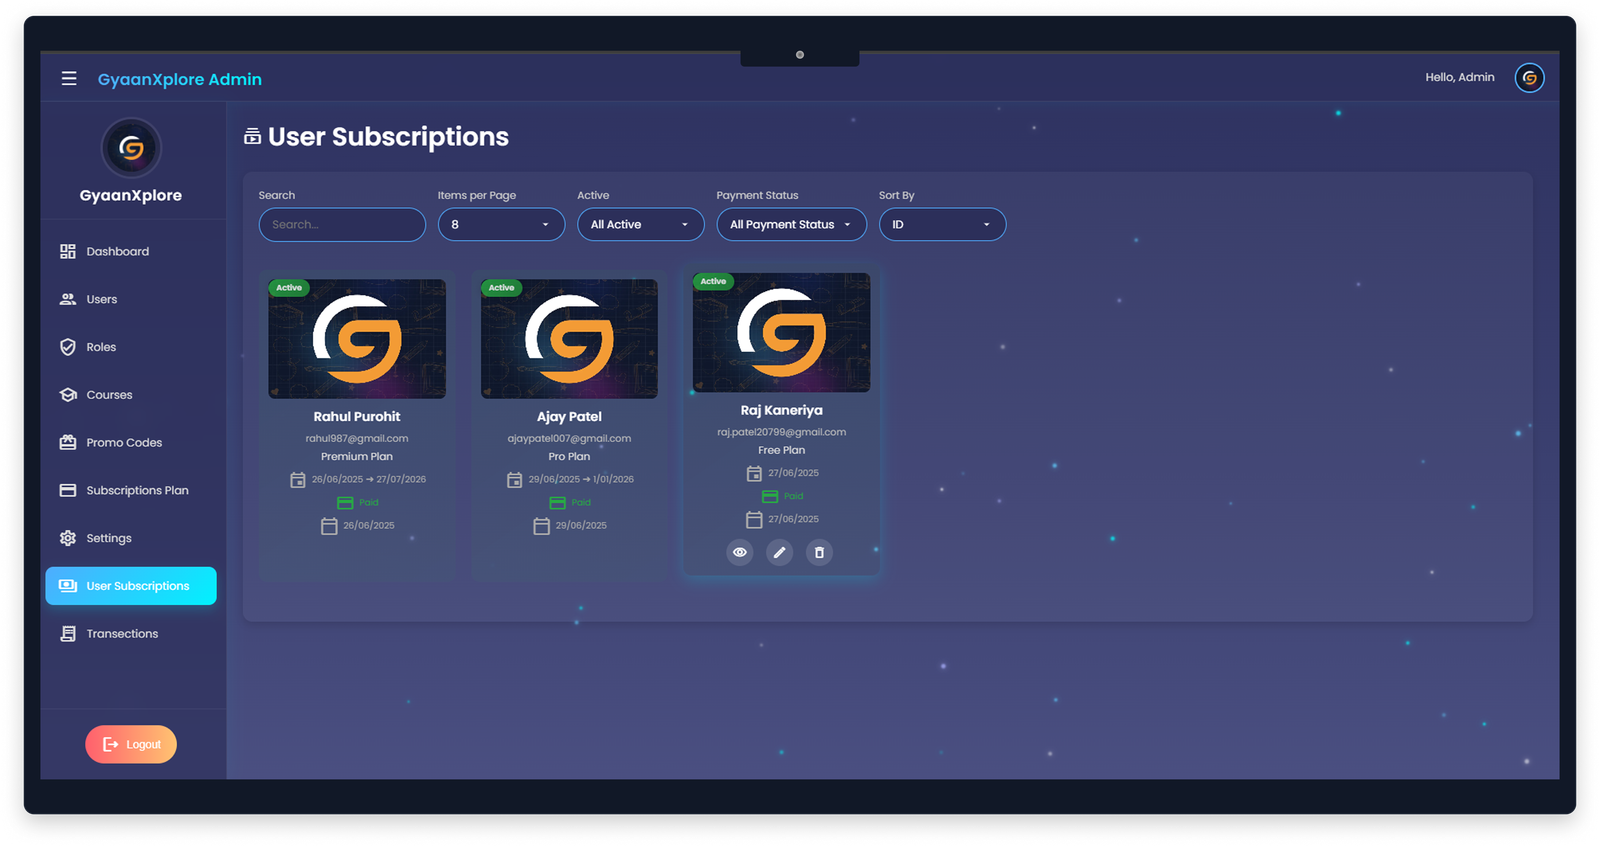The image size is (1600, 846).
Task: Click Ajay Patel Paid card icon
Action: (558, 503)
